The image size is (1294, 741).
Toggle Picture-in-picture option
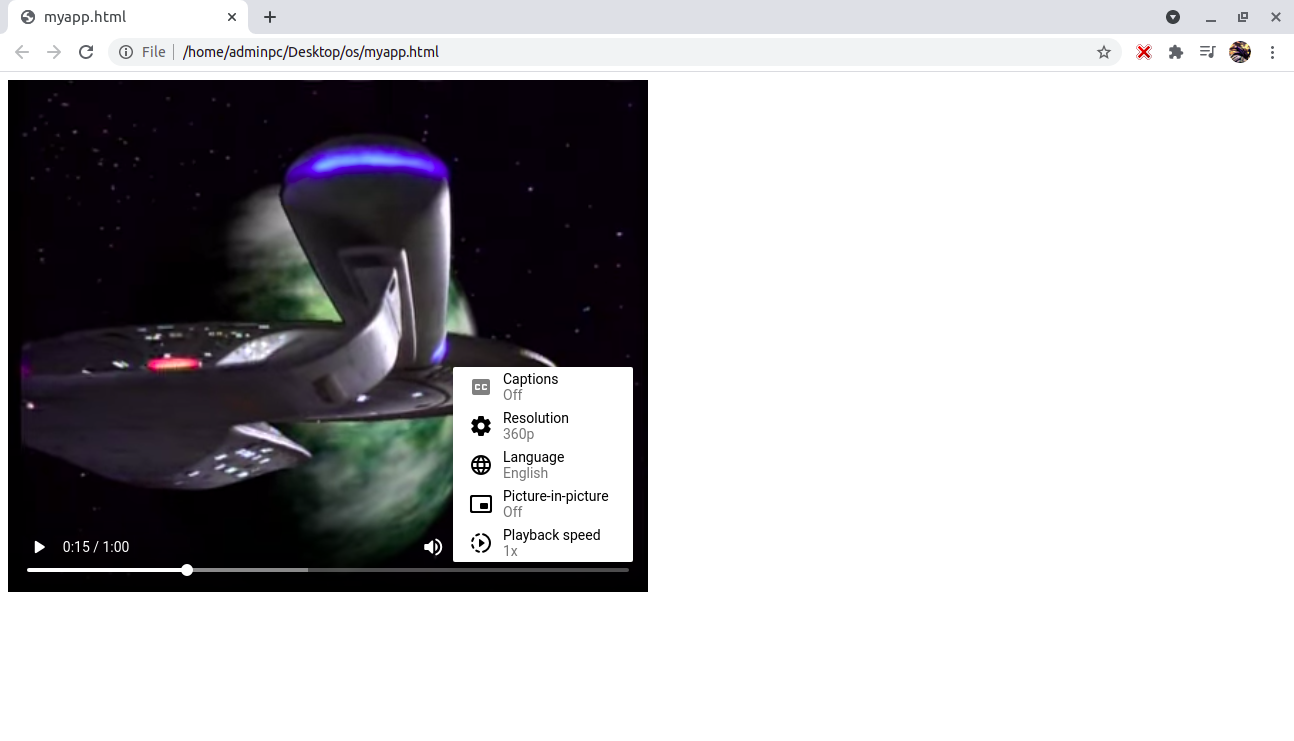click(x=543, y=504)
